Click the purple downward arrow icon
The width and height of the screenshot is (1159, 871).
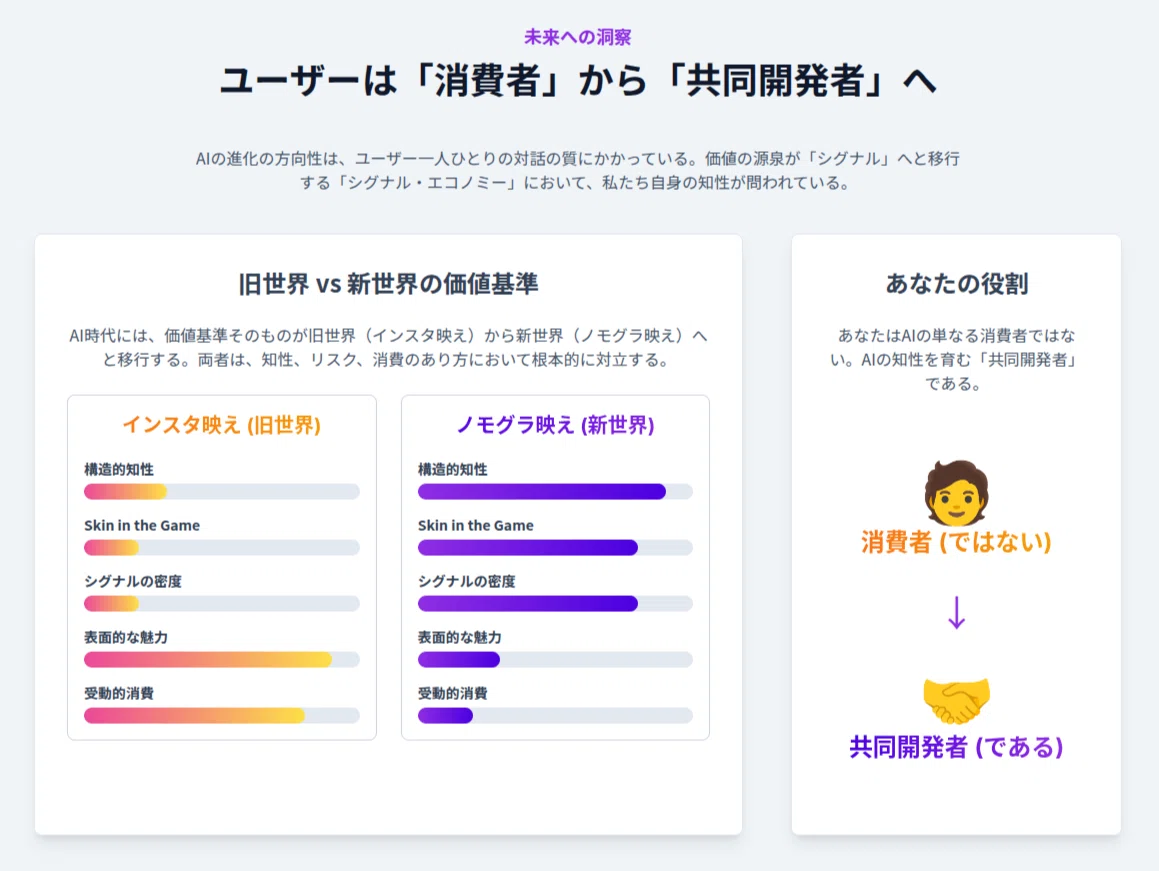[956, 613]
